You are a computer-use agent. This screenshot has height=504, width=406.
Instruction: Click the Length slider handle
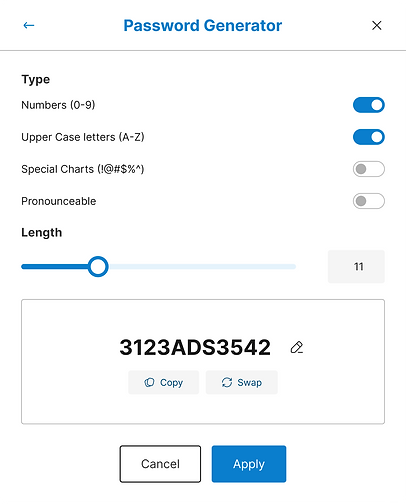click(x=98, y=266)
